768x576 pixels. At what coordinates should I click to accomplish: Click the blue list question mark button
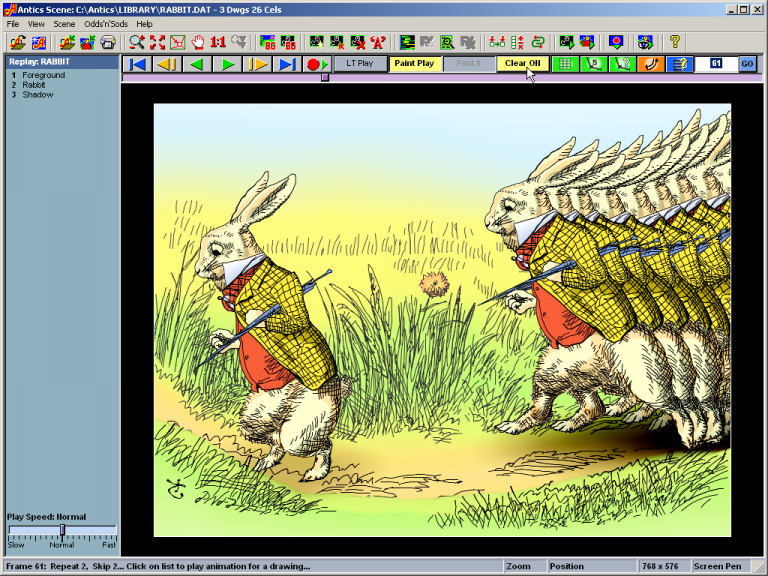679,64
